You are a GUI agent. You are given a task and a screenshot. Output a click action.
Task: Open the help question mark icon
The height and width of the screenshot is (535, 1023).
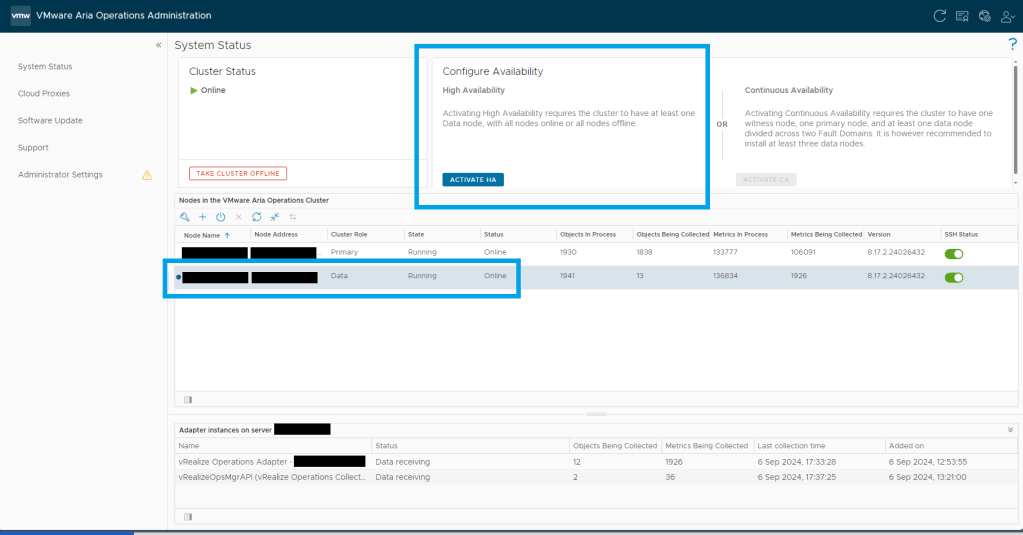click(x=1012, y=45)
